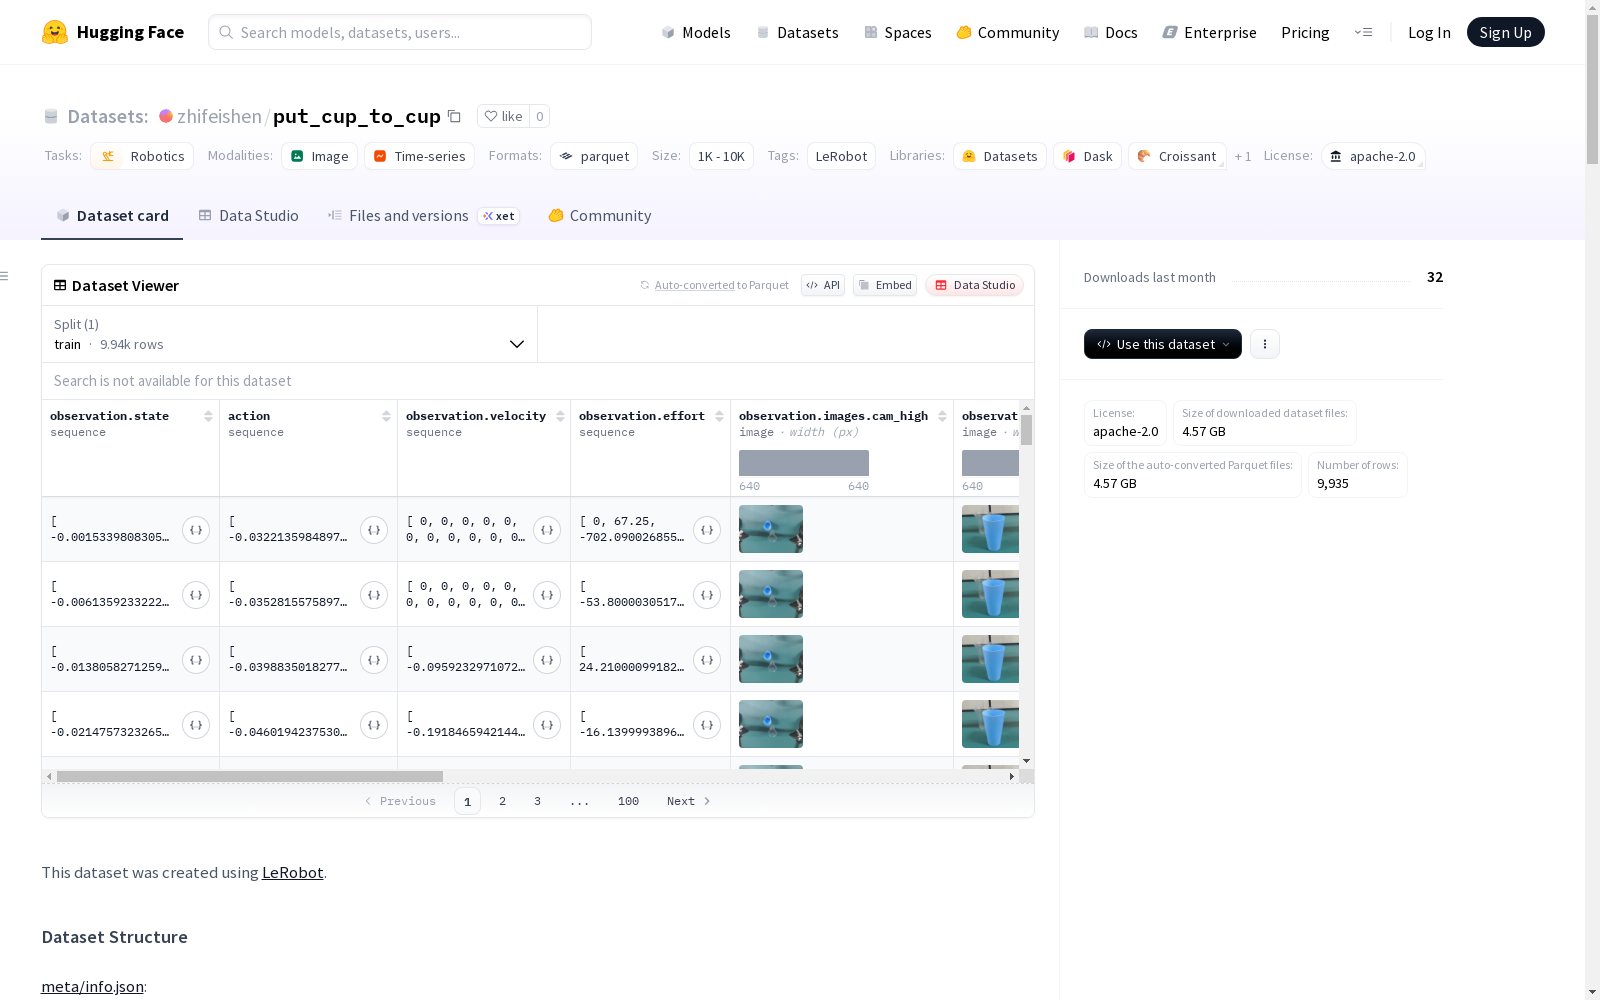
Task: Go to Datasets in the top navigation
Action: click(x=797, y=32)
